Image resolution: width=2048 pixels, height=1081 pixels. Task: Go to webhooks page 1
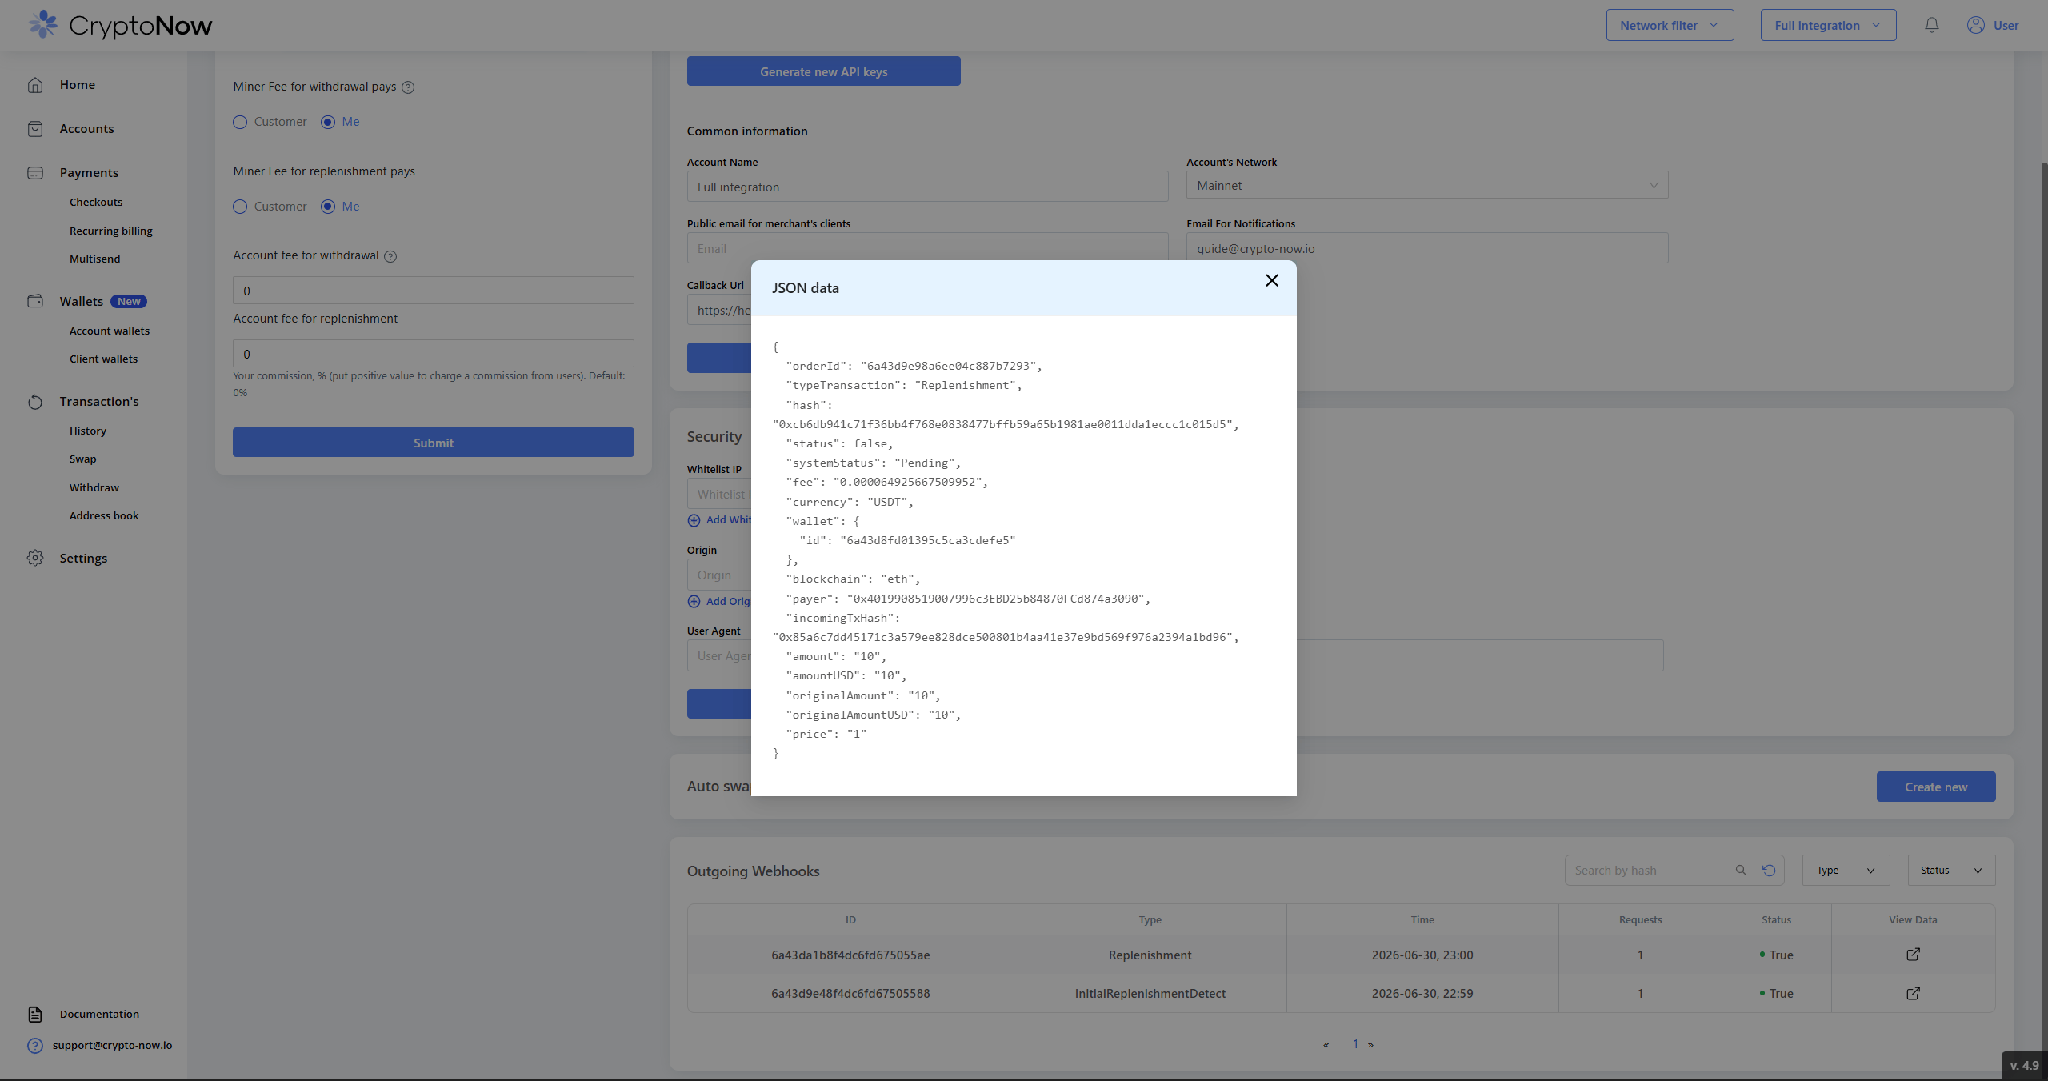click(x=1356, y=1044)
